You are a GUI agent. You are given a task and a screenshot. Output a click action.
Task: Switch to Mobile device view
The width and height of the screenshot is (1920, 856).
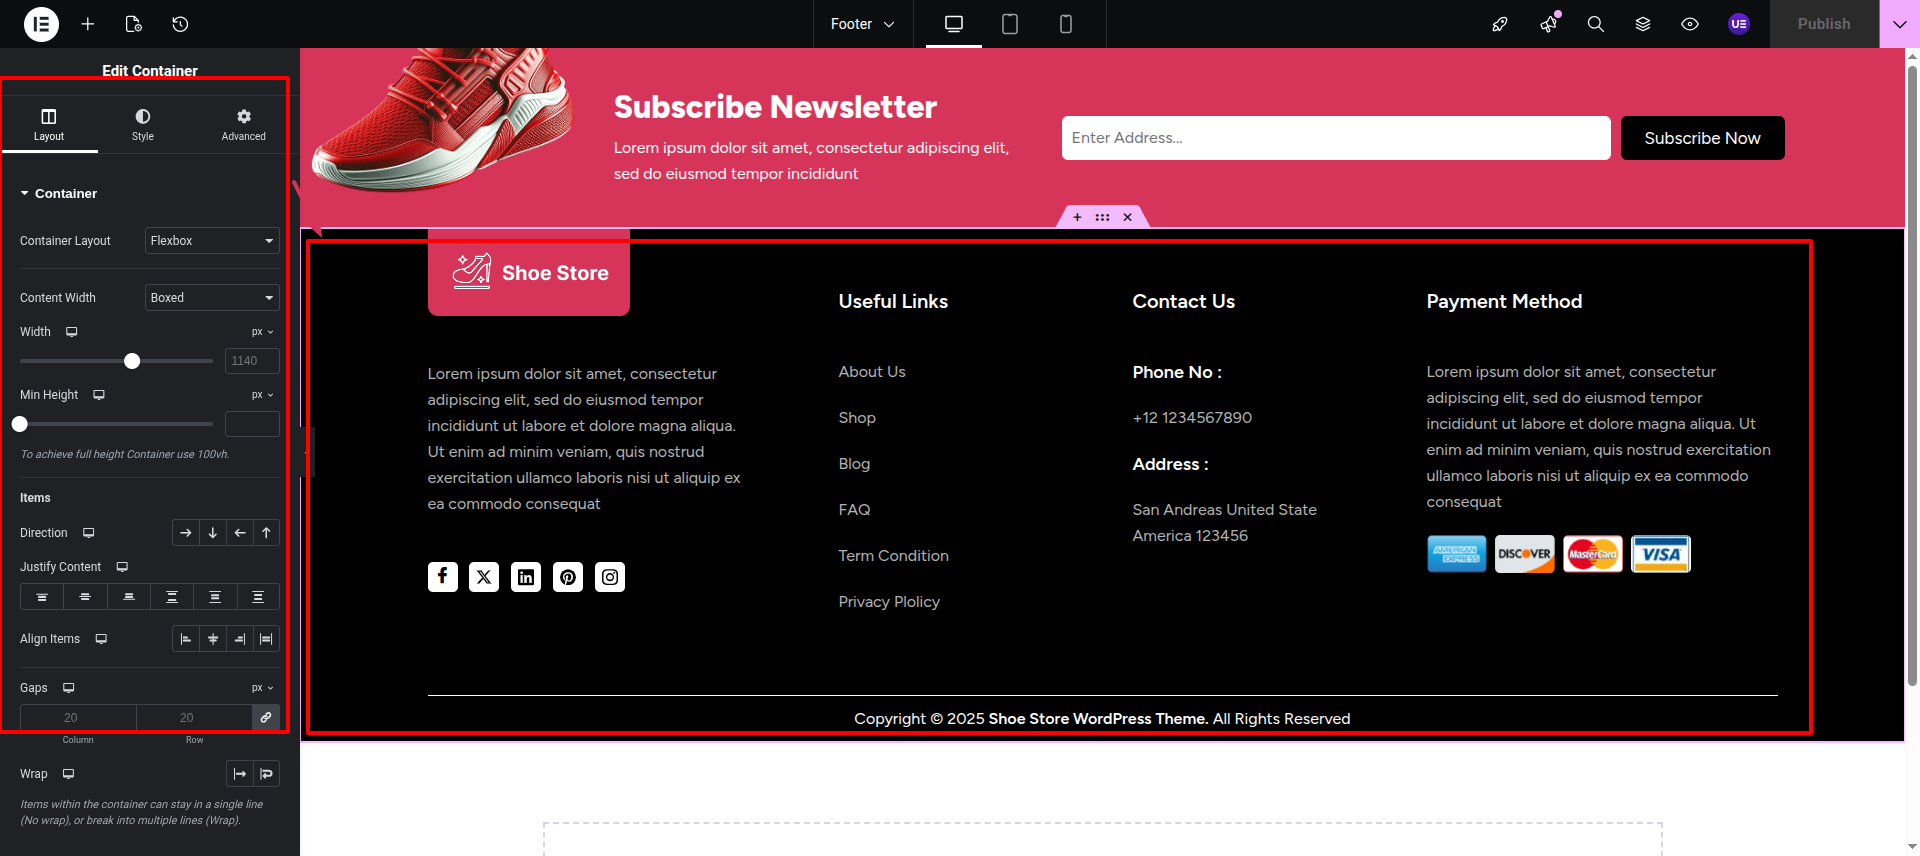1065,24
